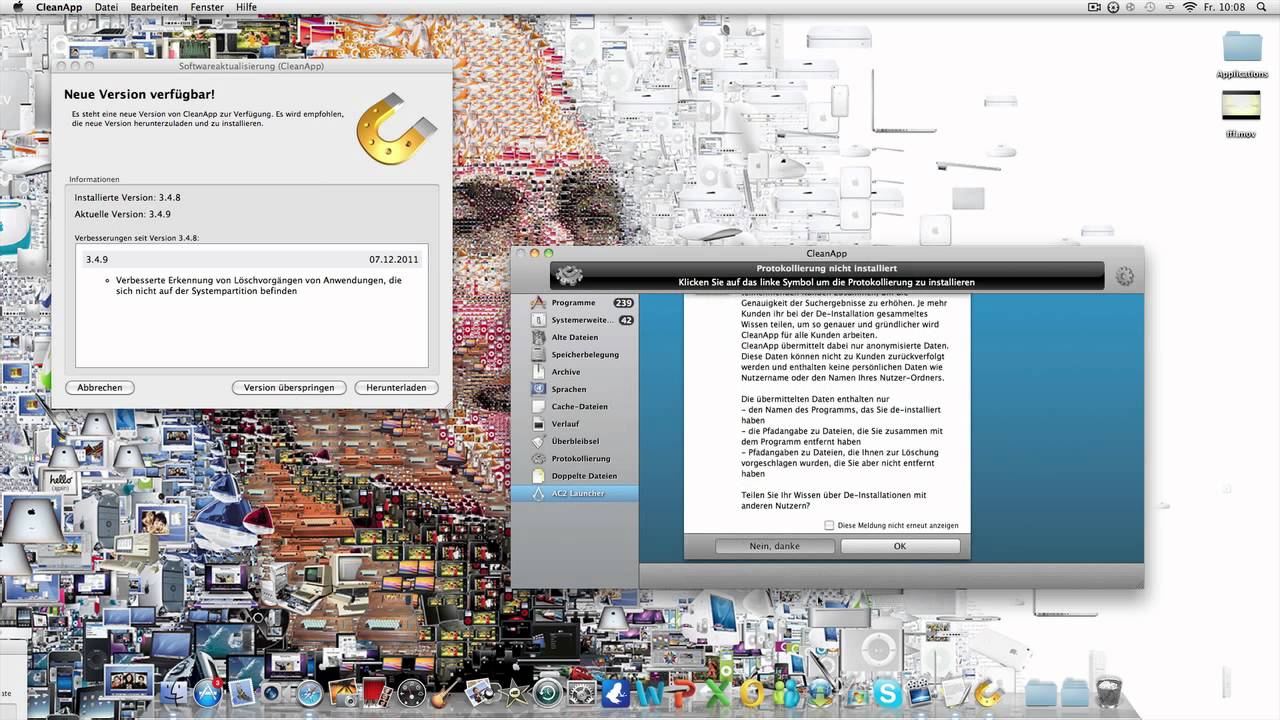Click the 3.4.9 release notes heading
1280x720 pixels.
[97, 260]
